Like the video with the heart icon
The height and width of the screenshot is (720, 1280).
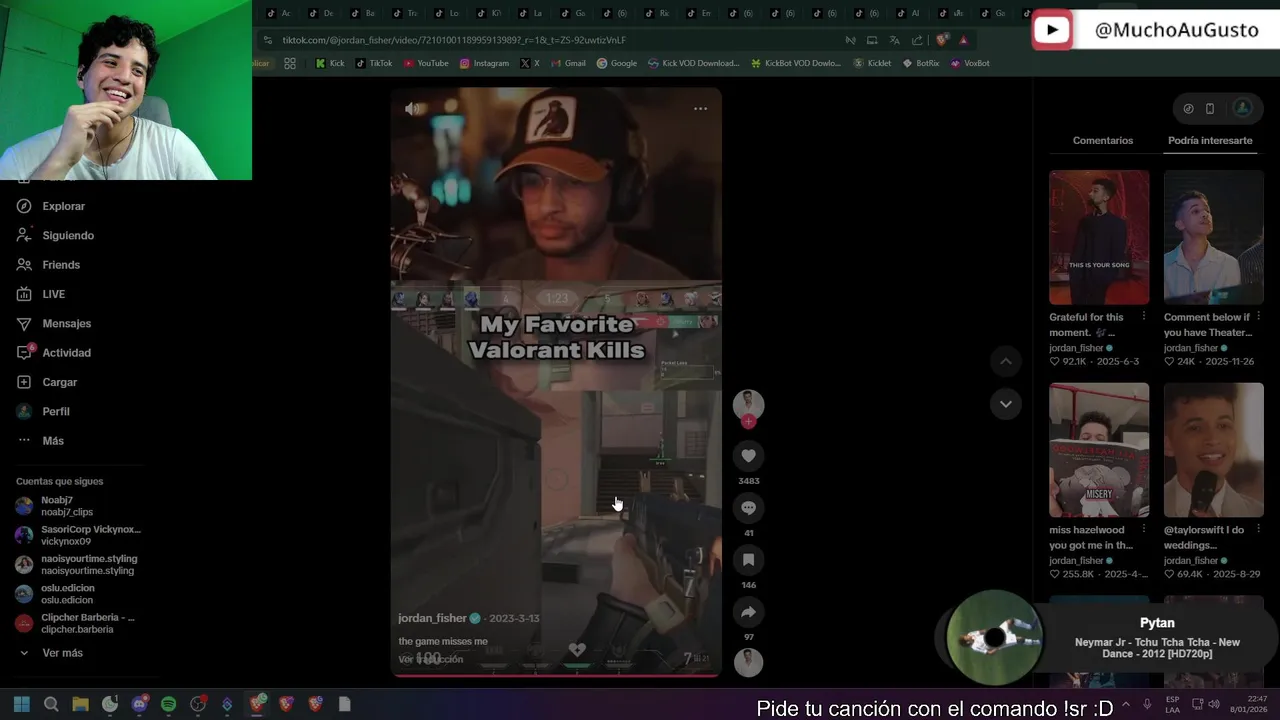[x=748, y=456]
